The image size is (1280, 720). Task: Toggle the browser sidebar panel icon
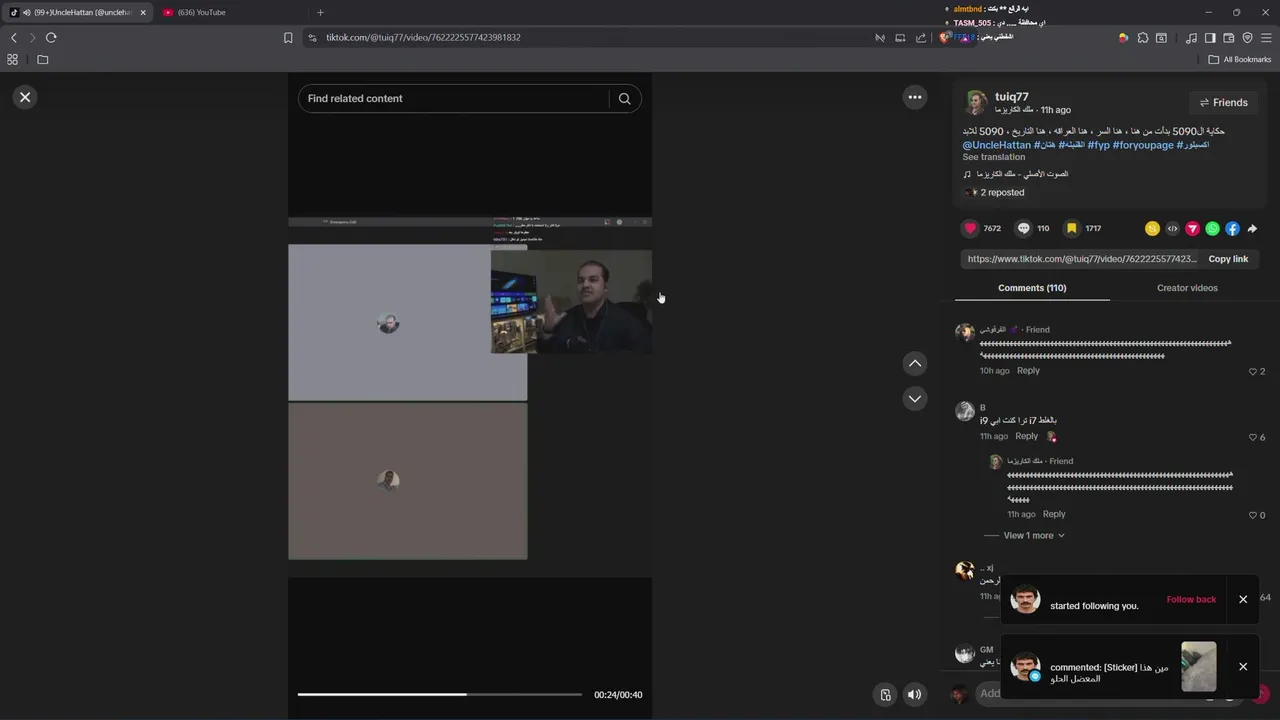coord(1209,37)
